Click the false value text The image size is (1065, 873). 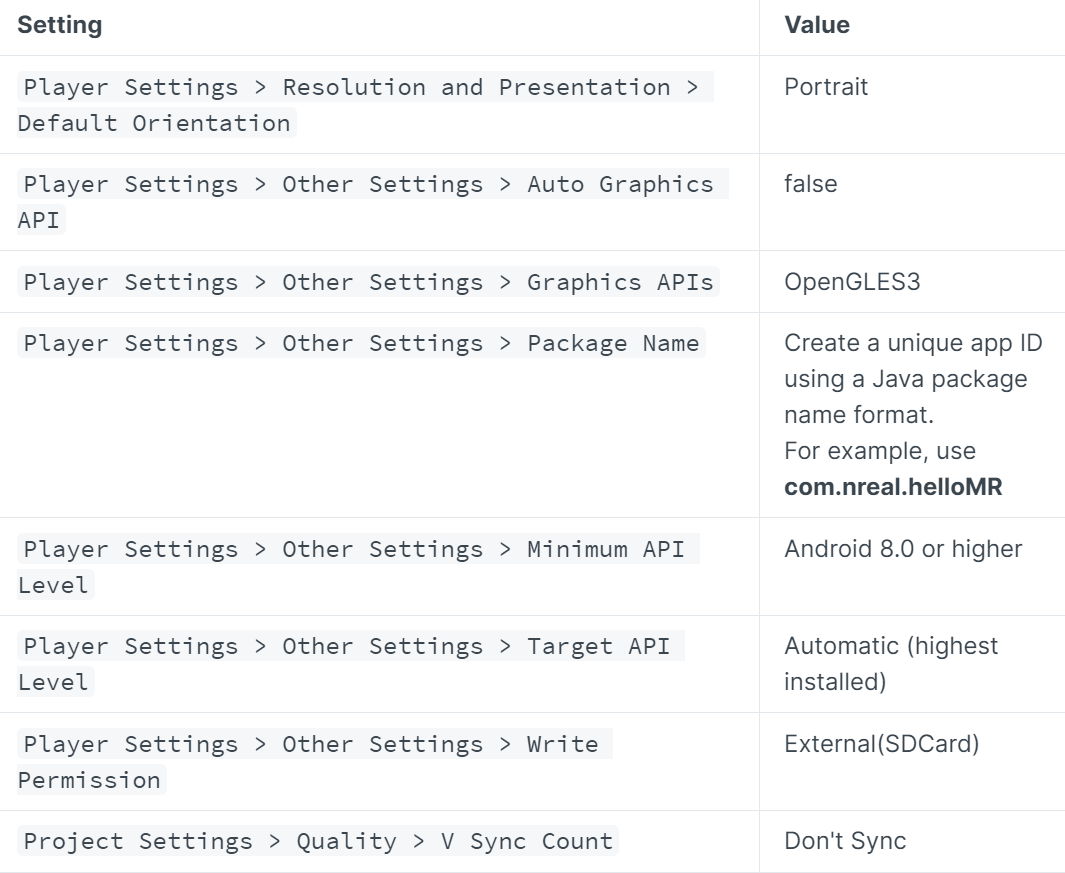click(x=811, y=184)
